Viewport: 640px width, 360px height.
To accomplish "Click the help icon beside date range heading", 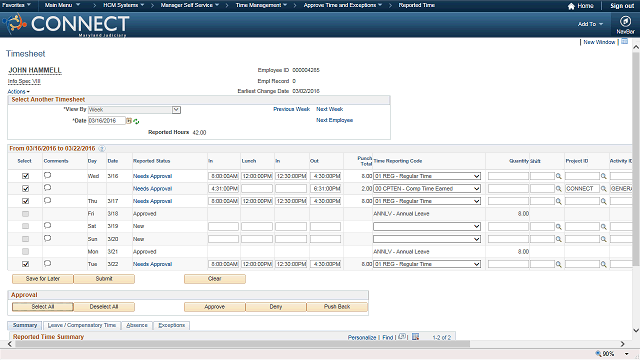I will (x=102, y=149).
